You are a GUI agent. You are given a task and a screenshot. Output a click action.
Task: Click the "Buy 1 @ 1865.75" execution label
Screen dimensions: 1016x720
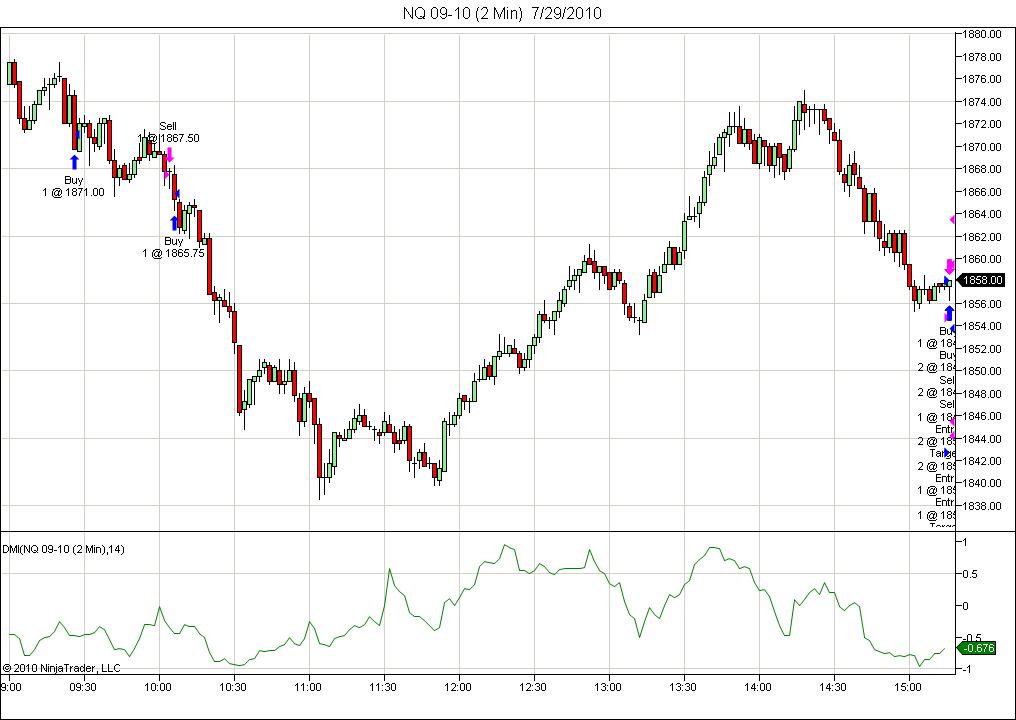173,247
